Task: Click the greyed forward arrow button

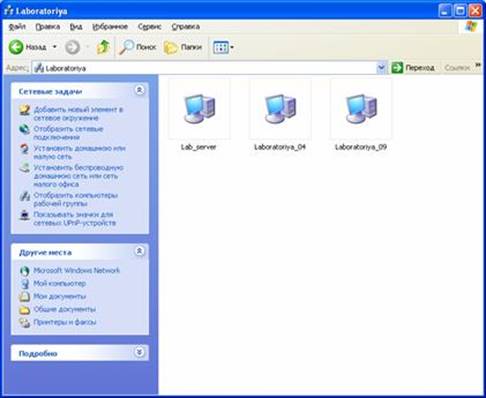Action: tap(72, 47)
